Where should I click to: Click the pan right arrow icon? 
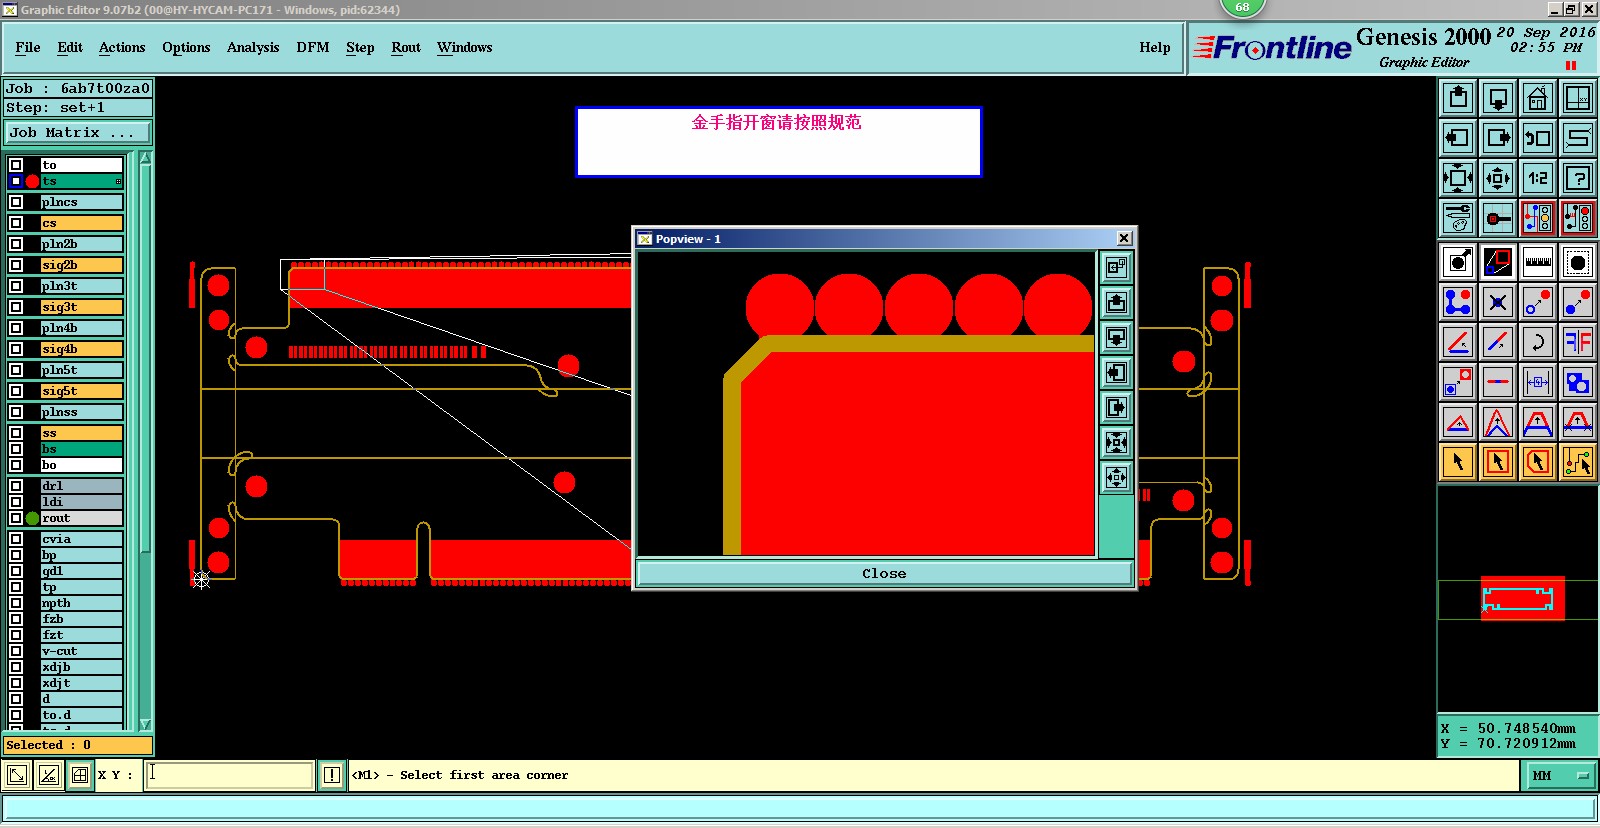pyautogui.click(x=1498, y=138)
